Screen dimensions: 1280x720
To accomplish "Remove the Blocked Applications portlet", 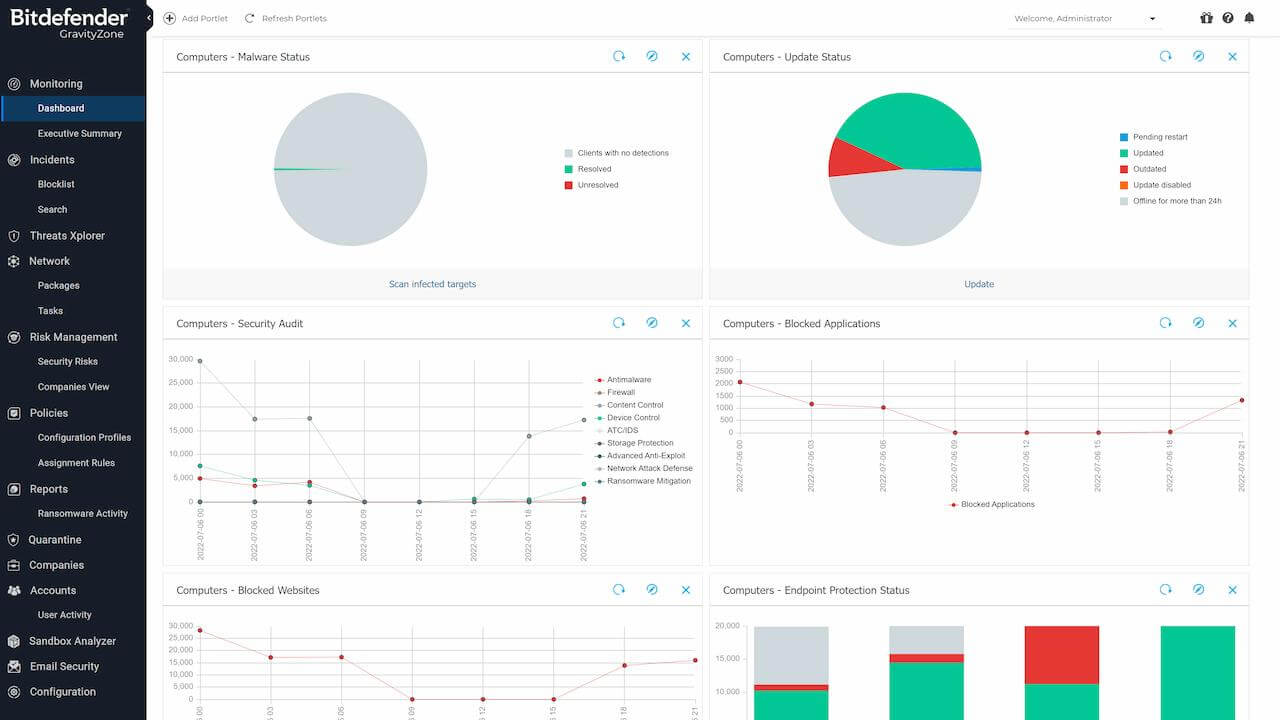I will (1233, 323).
